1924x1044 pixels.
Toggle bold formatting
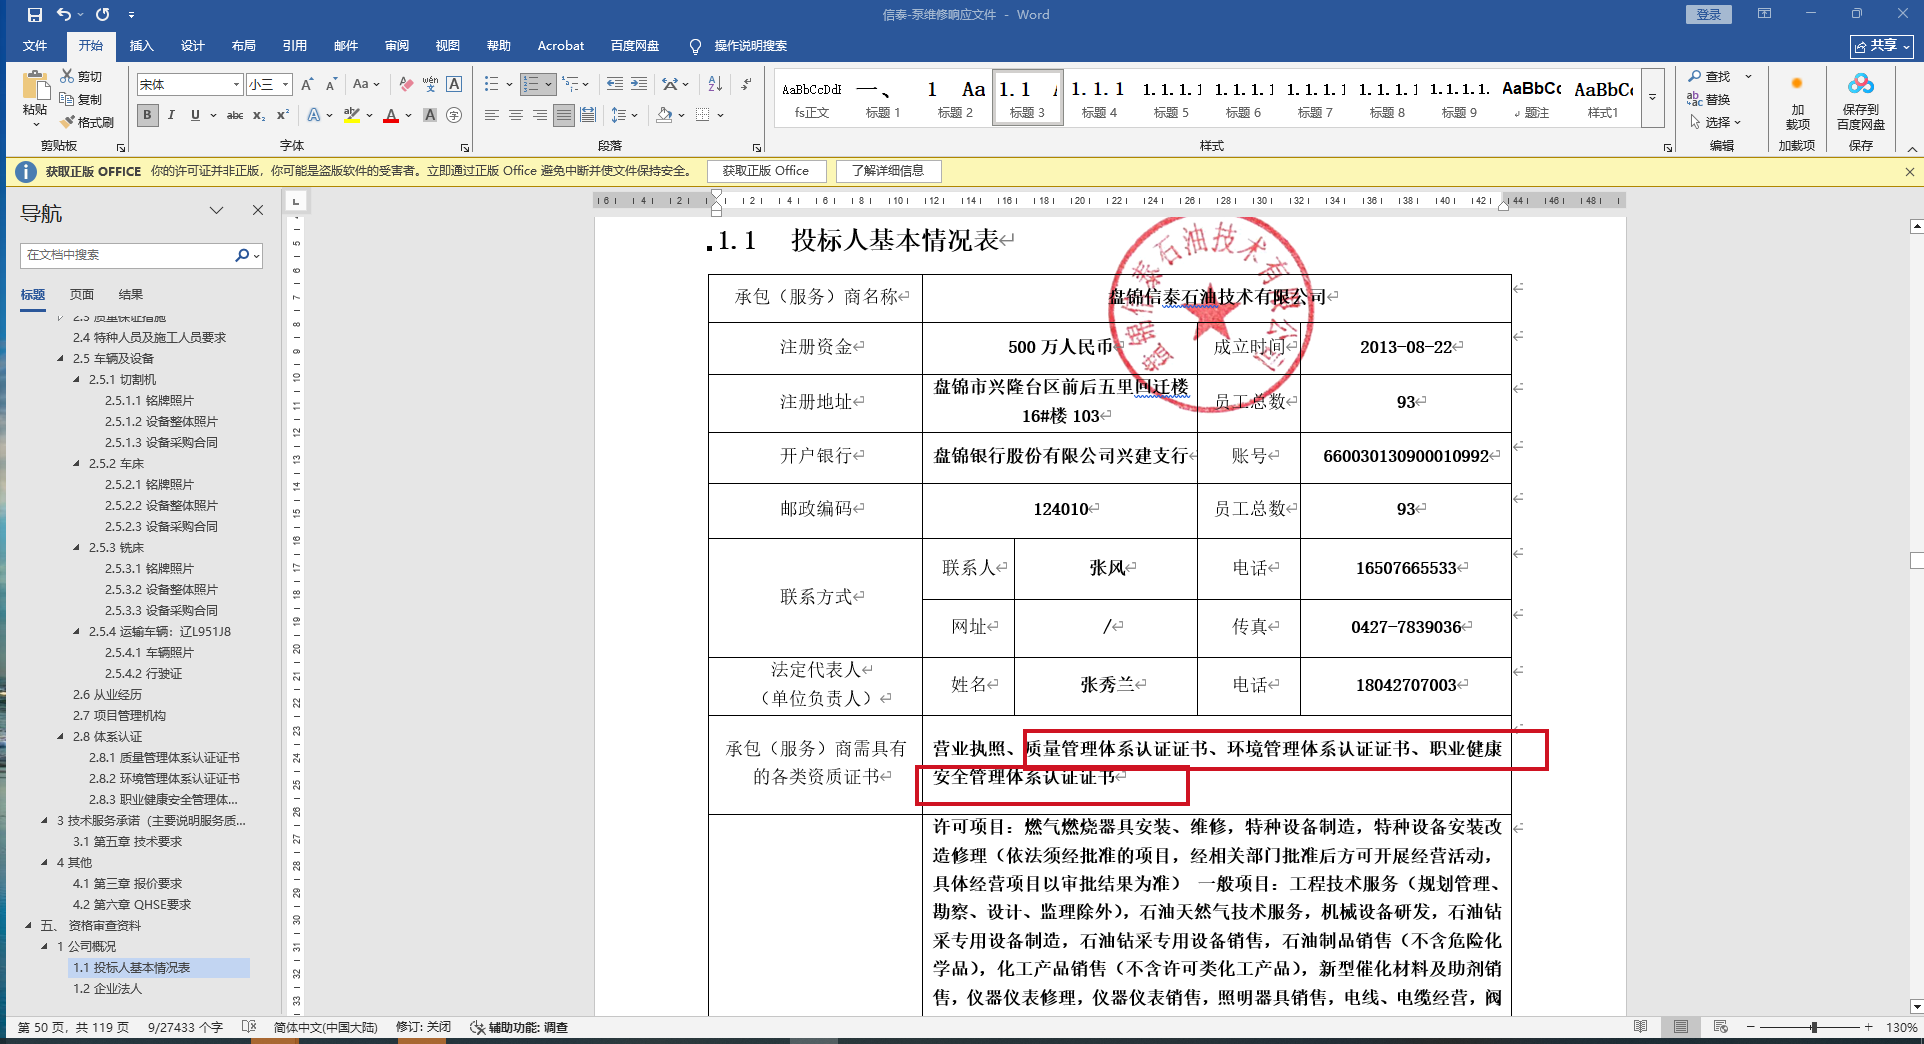(x=148, y=115)
